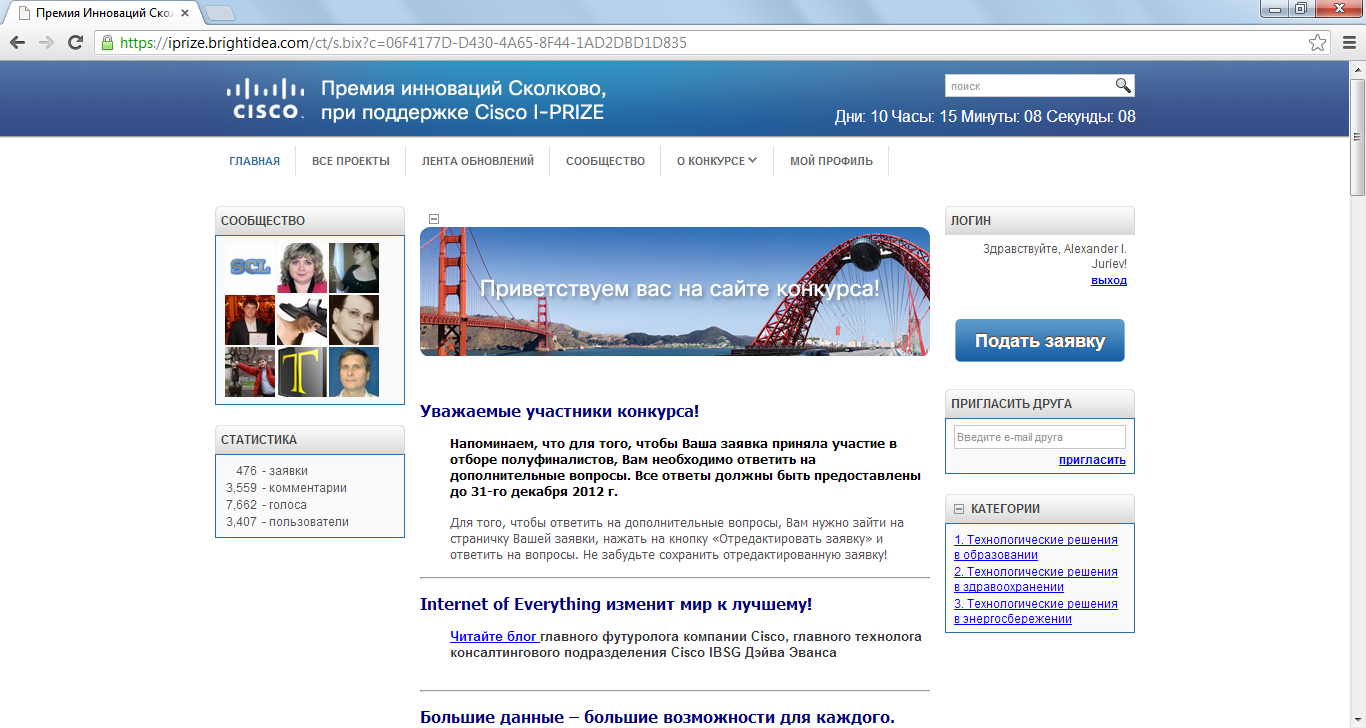Go to the ГЛАВНАЯ menu item
The image size is (1366, 728).
[x=254, y=160]
